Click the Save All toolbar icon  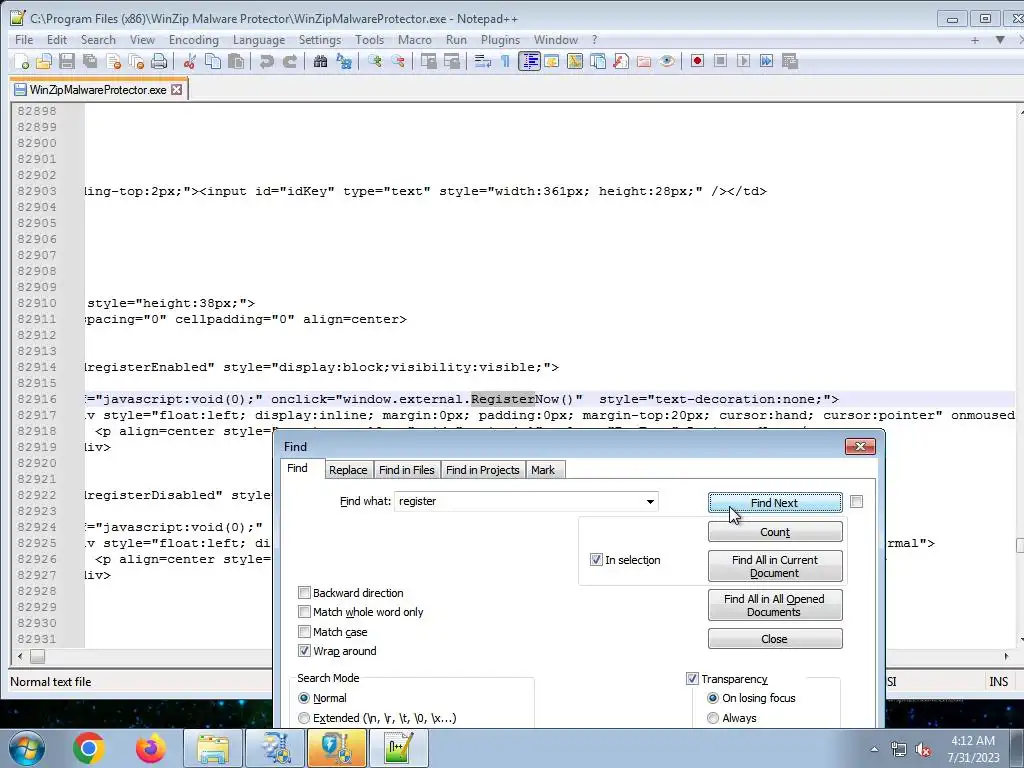coord(90,61)
